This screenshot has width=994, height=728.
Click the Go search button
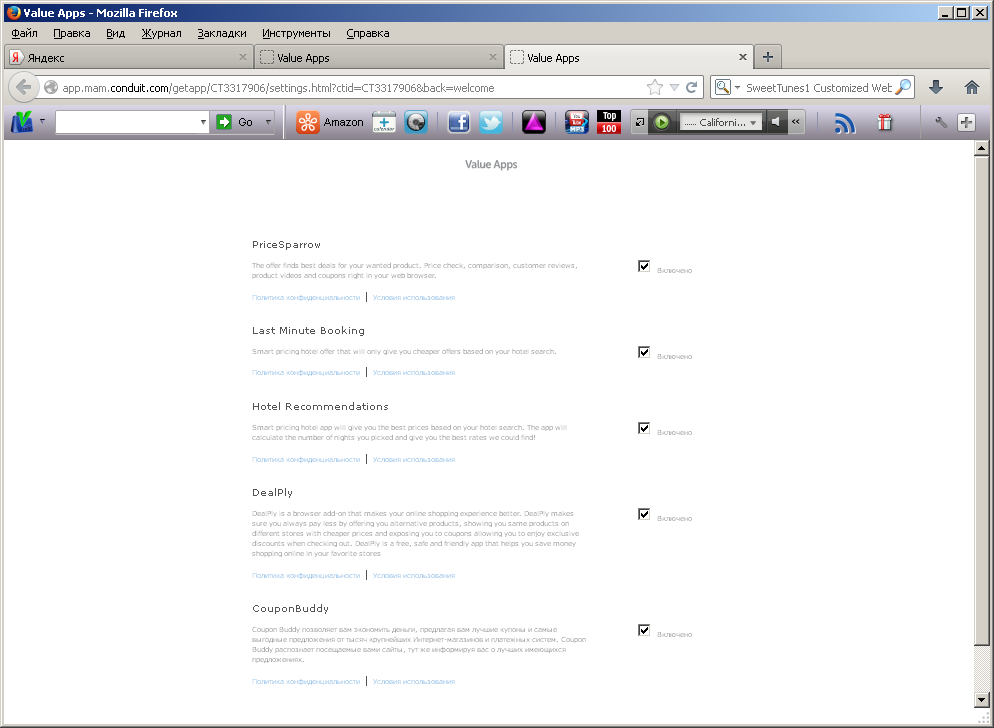point(234,122)
